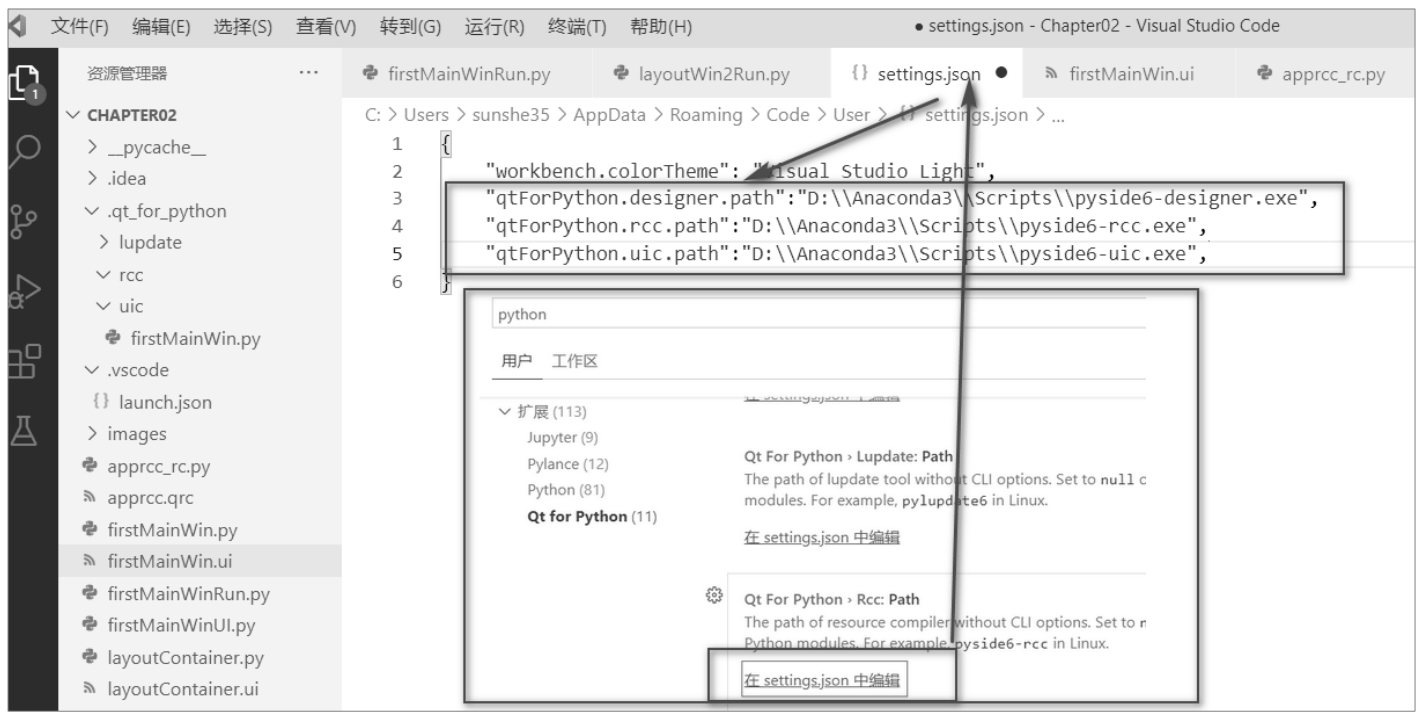Viewport: 1423px width, 719px height.
Task: Select 工作区 settings scope tab
Action: coord(575,360)
